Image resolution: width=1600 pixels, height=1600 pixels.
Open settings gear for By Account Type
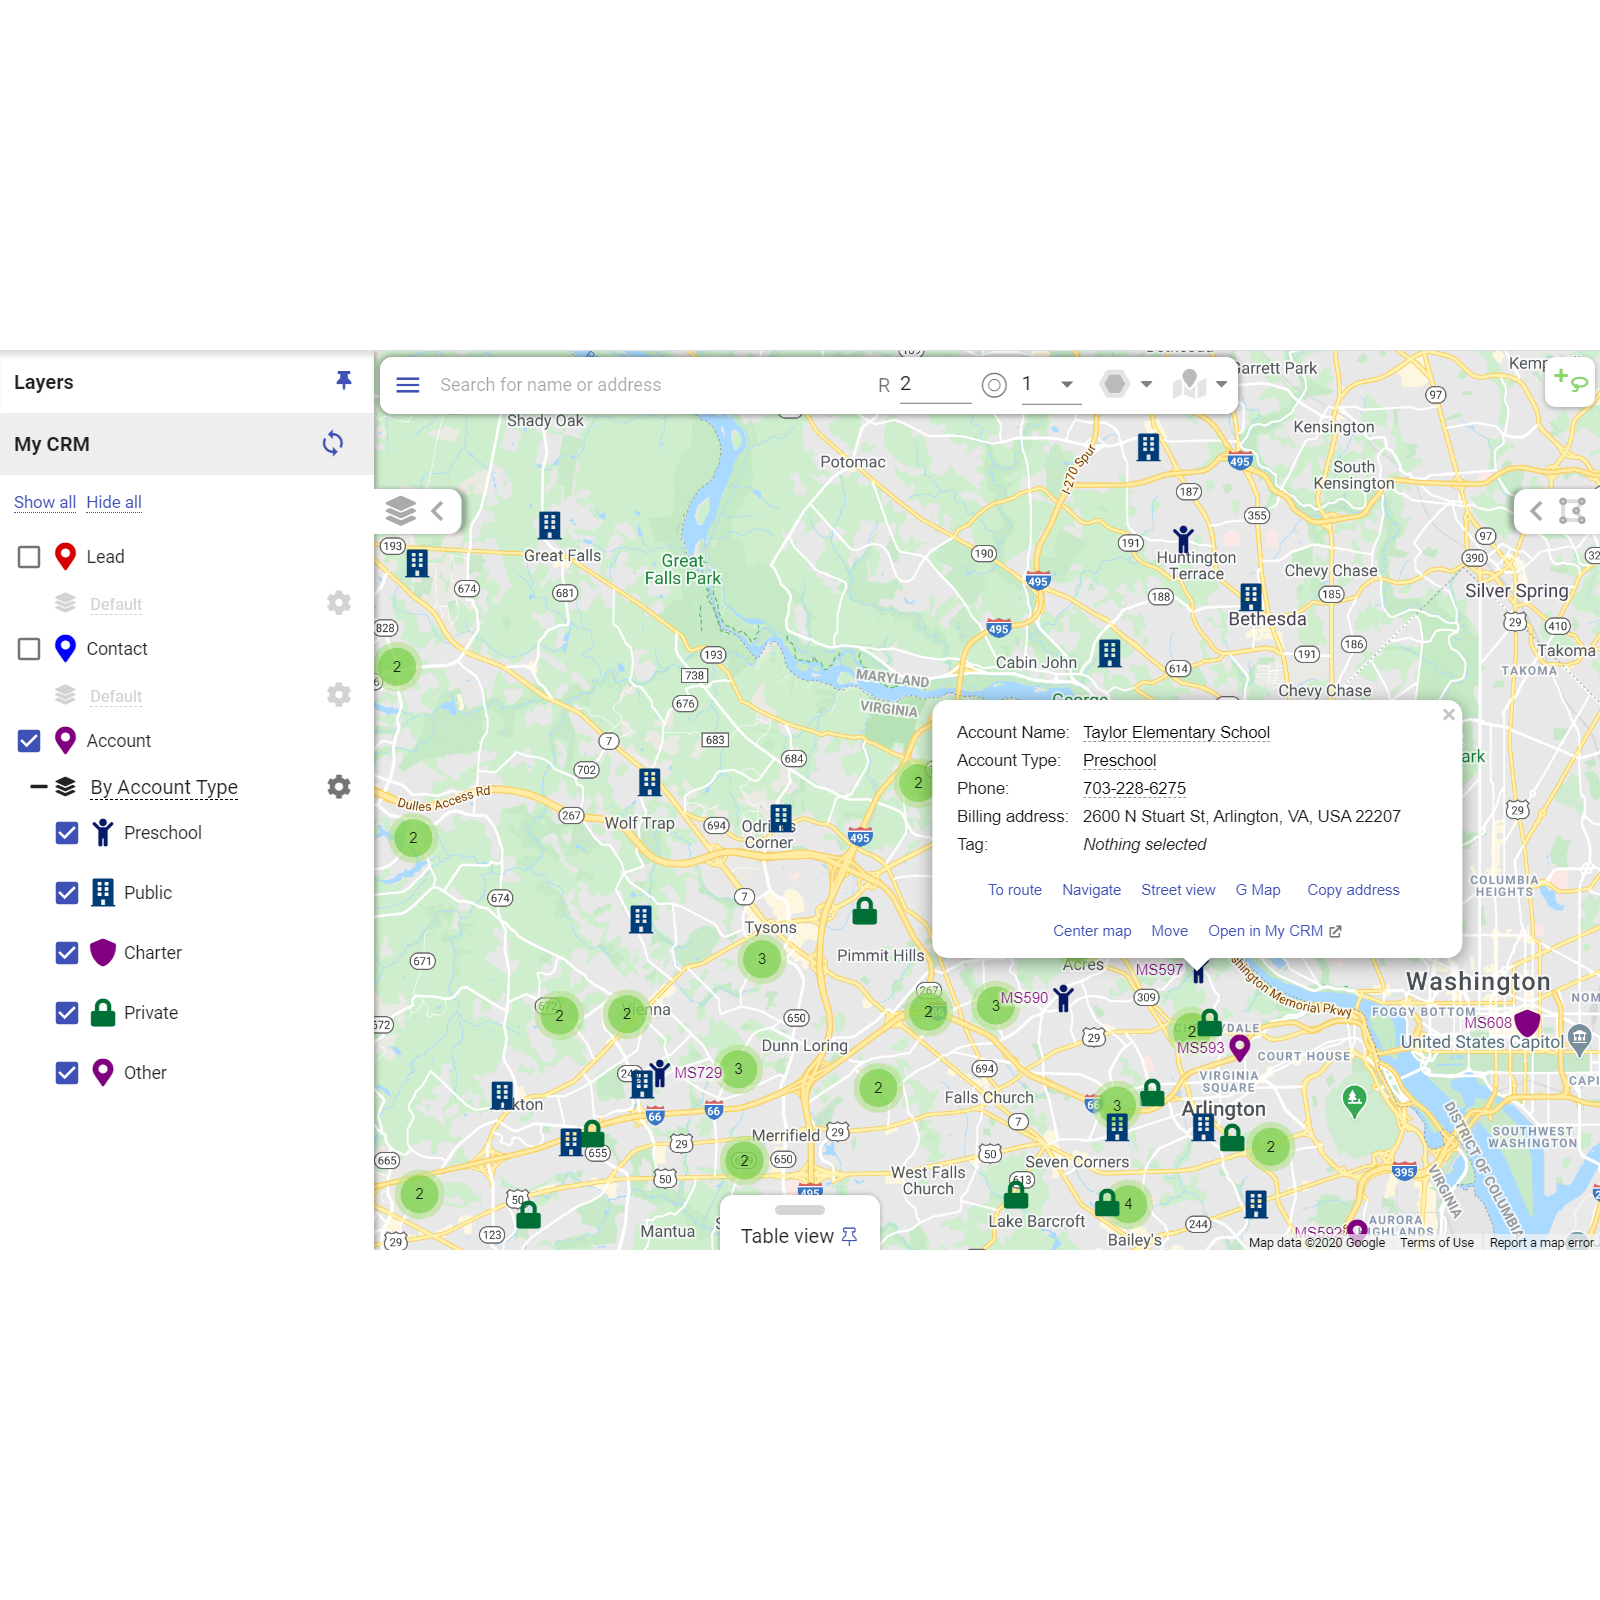pyautogui.click(x=339, y=787)
